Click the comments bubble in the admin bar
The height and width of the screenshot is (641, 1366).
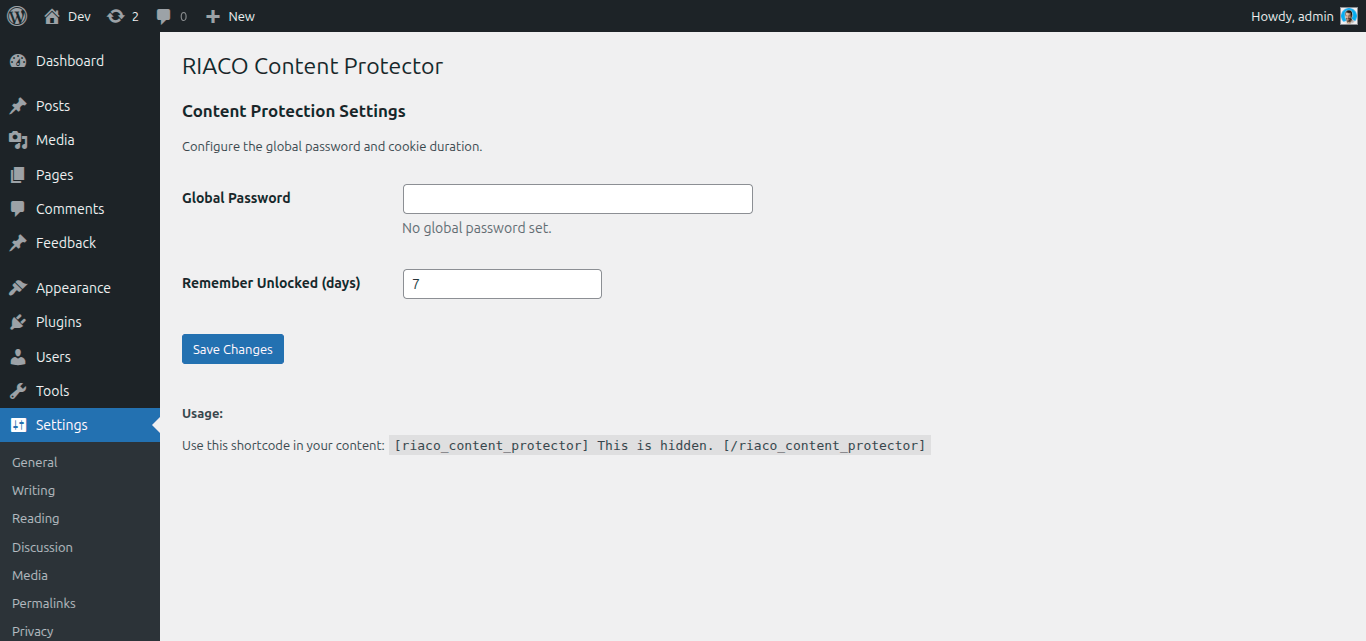[x=163, y=16]
